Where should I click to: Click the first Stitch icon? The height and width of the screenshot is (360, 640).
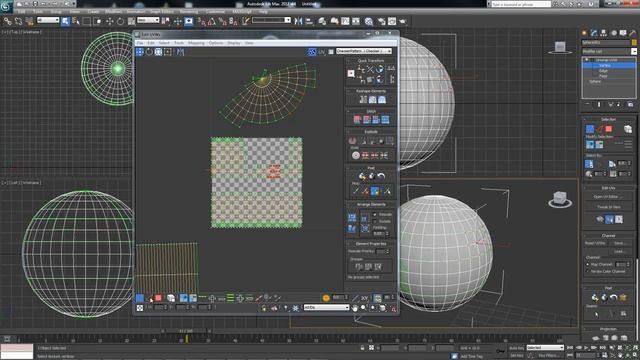coord(357,120)
